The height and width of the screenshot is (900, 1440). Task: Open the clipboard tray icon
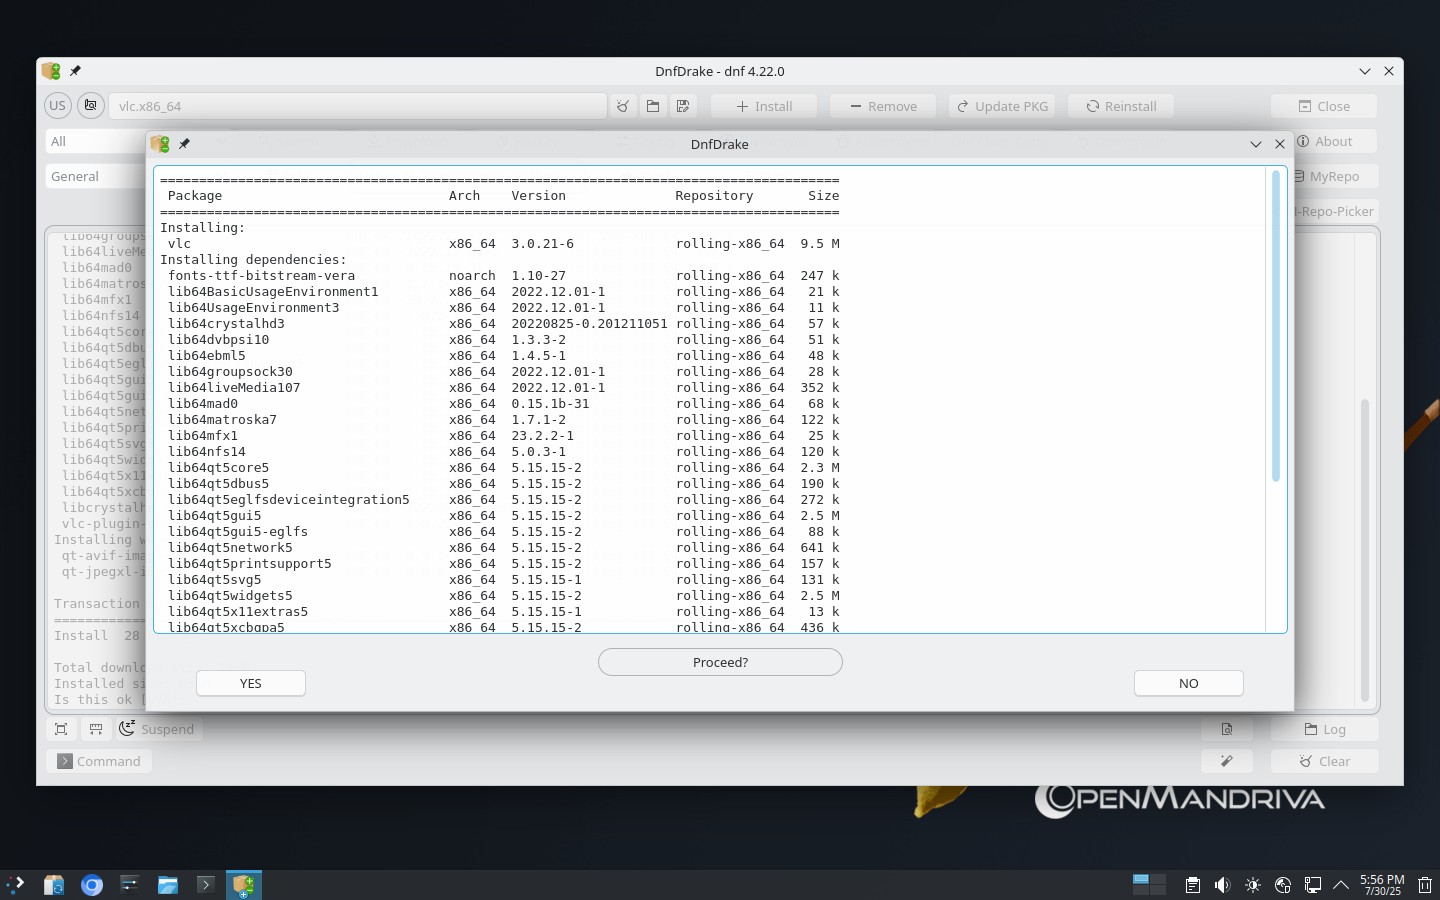(x=1192, y=885)
